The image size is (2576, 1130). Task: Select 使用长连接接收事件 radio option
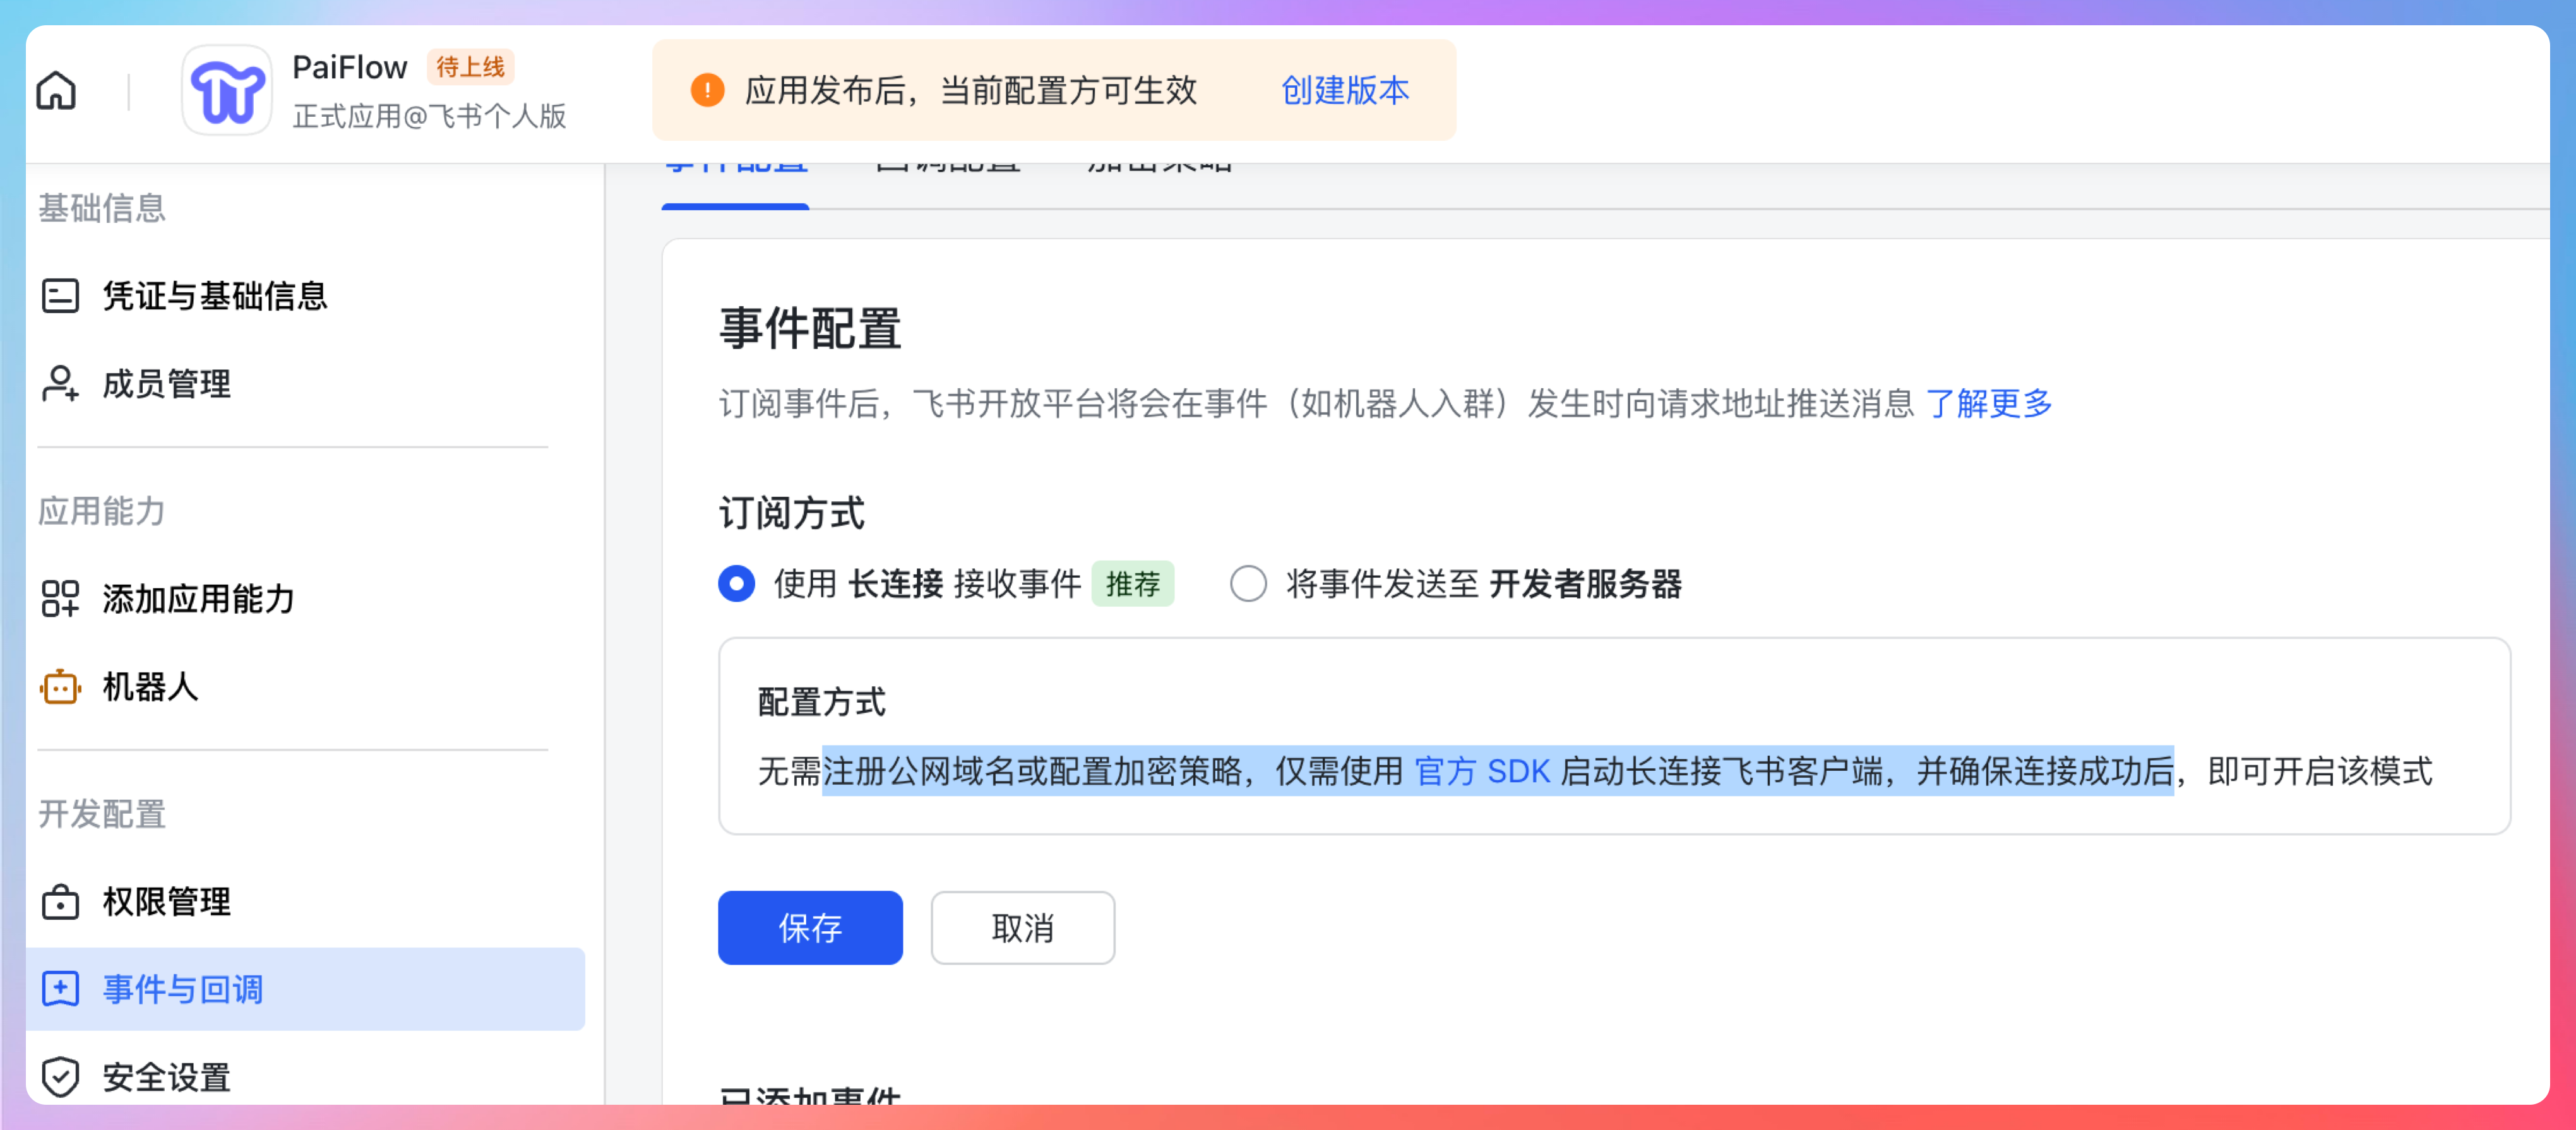[x=737, y=583]
